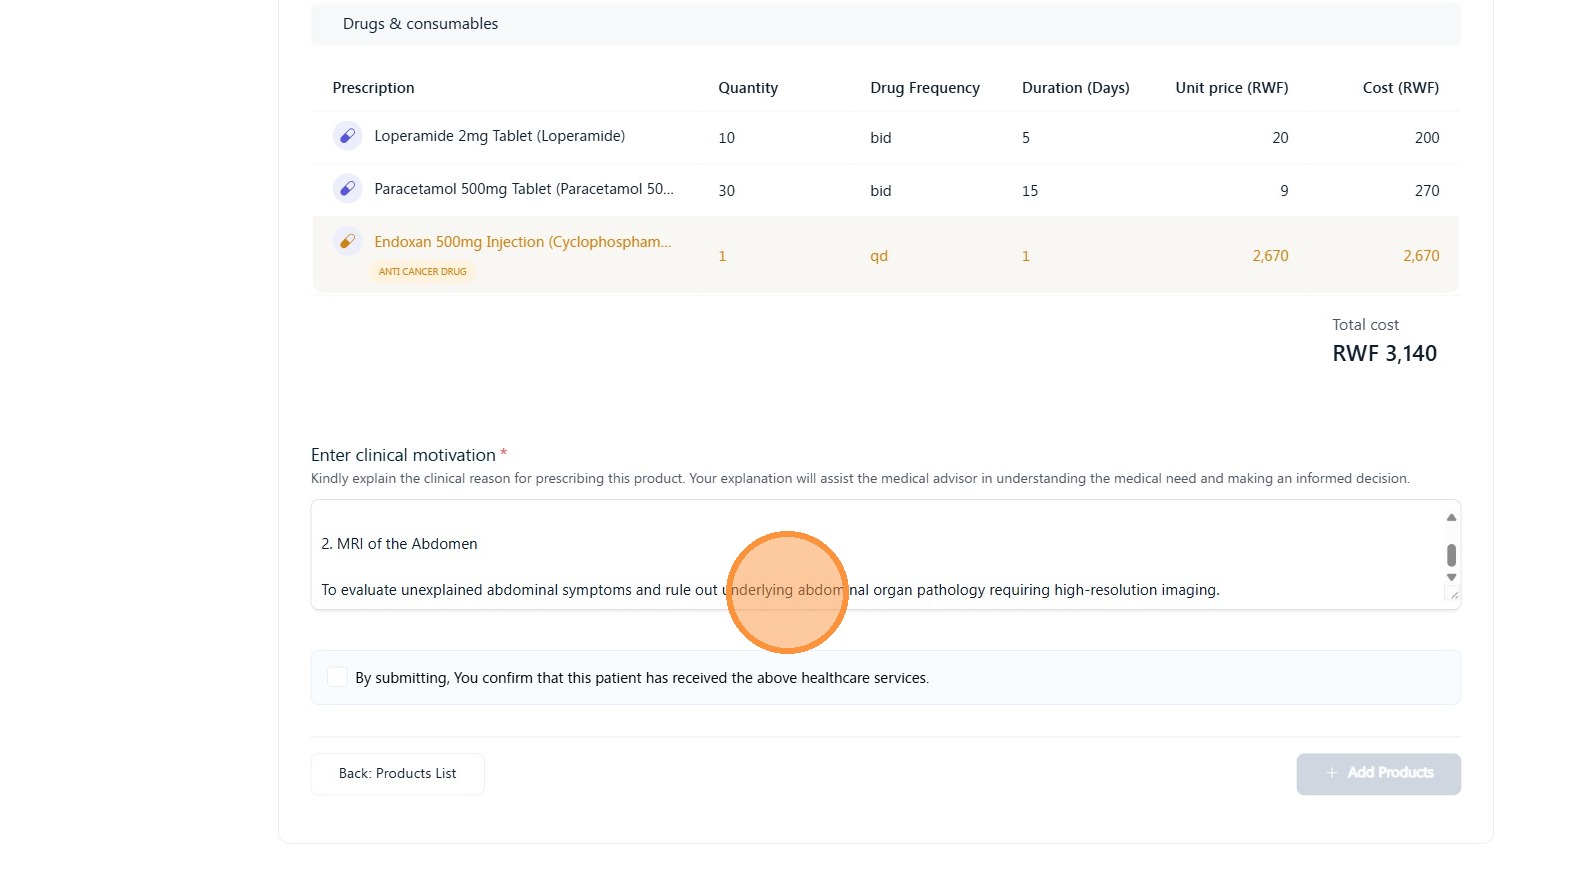The height and width of the screenshot is (878, 1573).
Task: Tick the patient services confirmation checkbox
Action: [337, 677]
